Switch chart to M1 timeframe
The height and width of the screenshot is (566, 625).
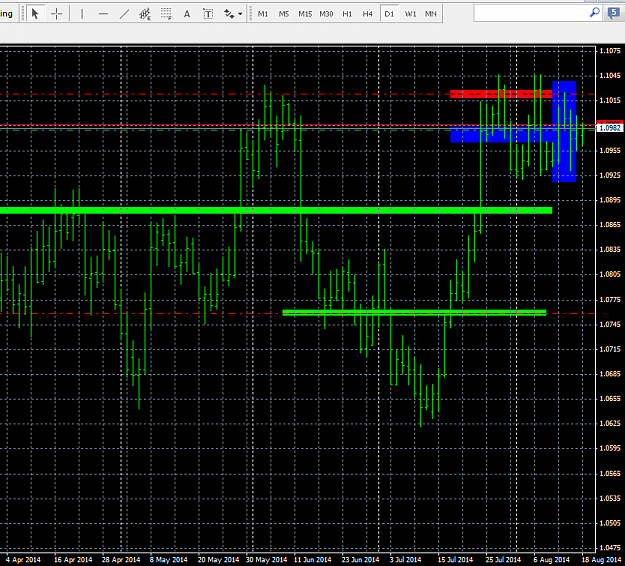(263, 14)
